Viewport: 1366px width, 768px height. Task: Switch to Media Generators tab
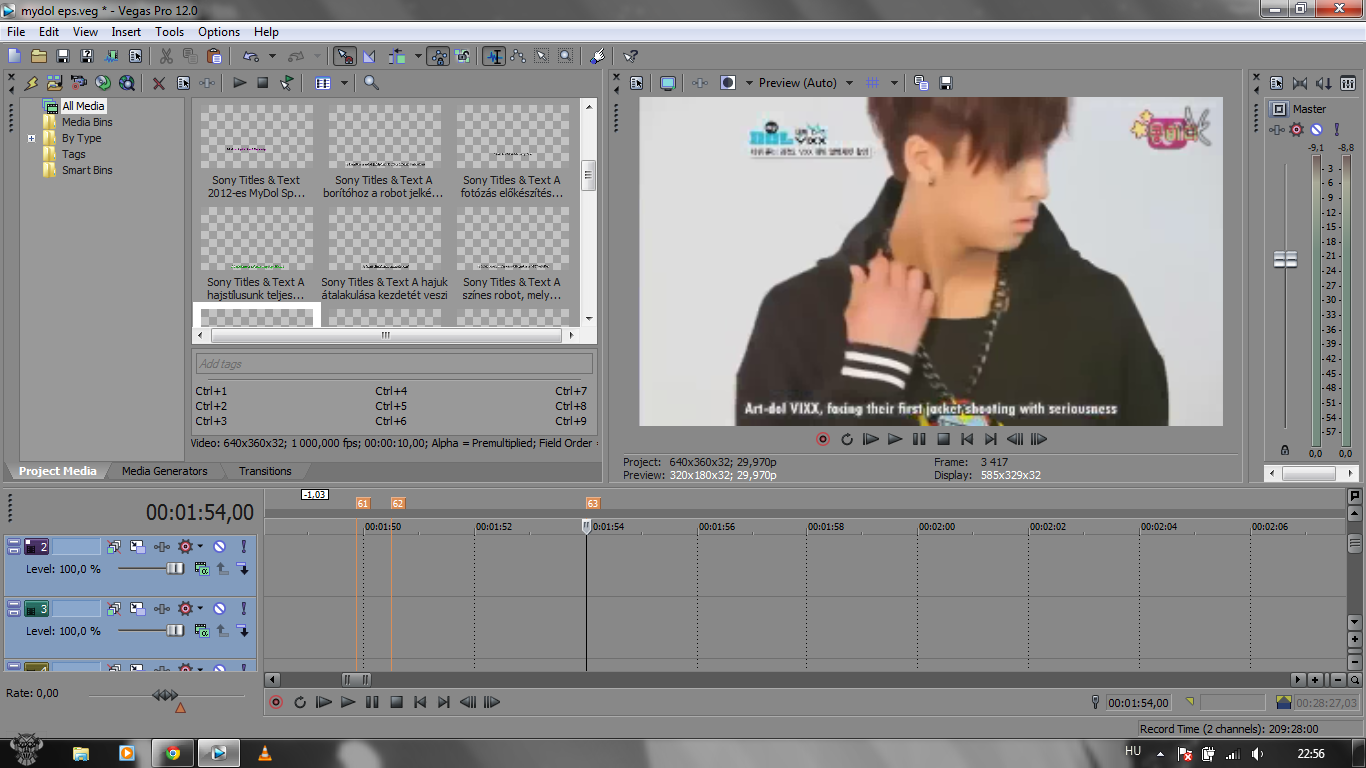pyautogui.click(x=165, y=471)
